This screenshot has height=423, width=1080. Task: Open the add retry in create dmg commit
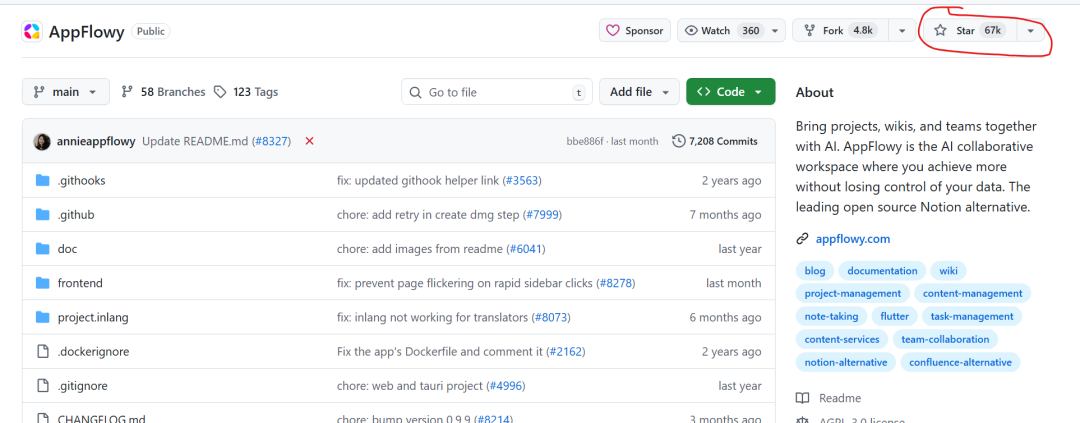point(428,215)
